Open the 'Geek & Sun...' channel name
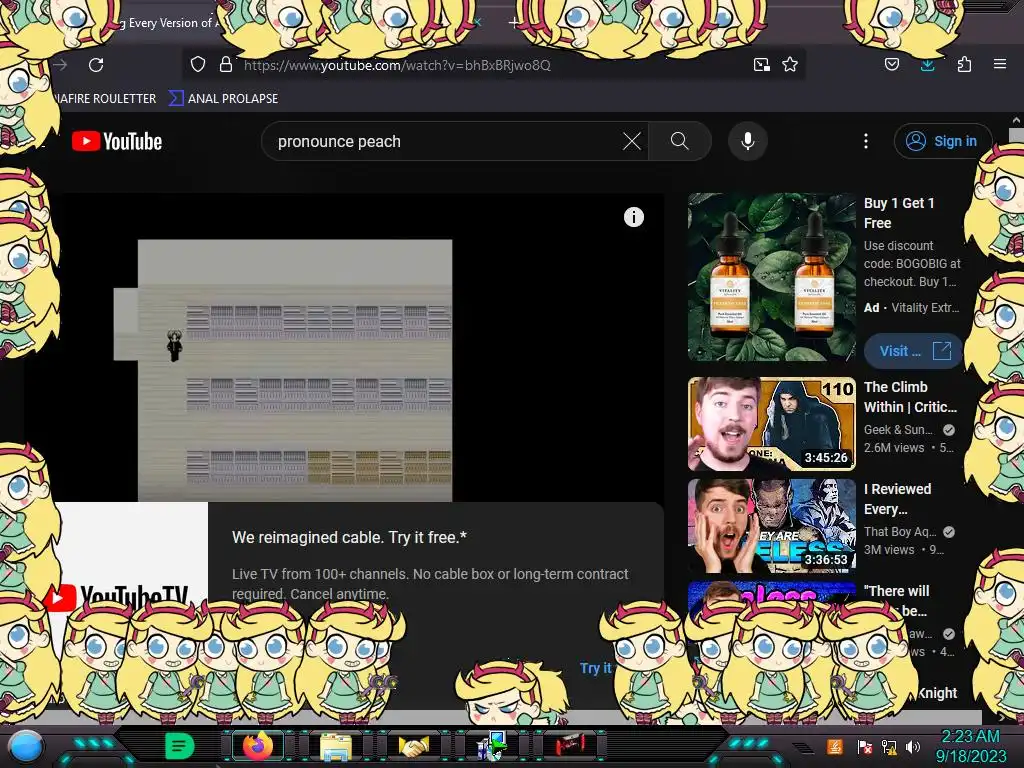Viewport: 1024px width, 768px height. pyautogui.click(x=898, y=430)
